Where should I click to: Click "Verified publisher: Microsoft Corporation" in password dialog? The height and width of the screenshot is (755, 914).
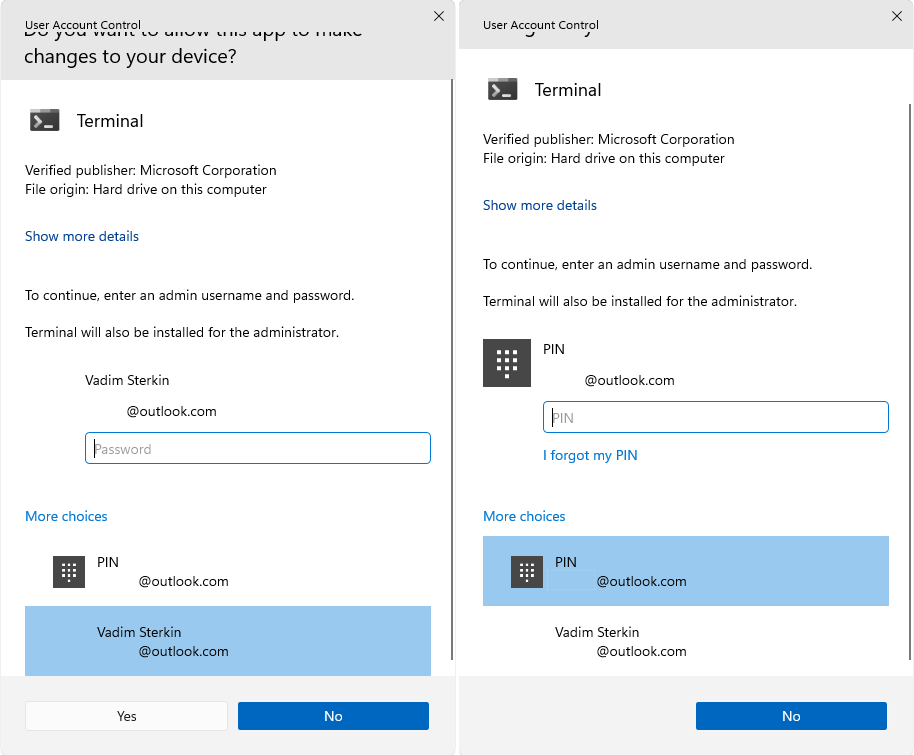click(x=150, y=170)
